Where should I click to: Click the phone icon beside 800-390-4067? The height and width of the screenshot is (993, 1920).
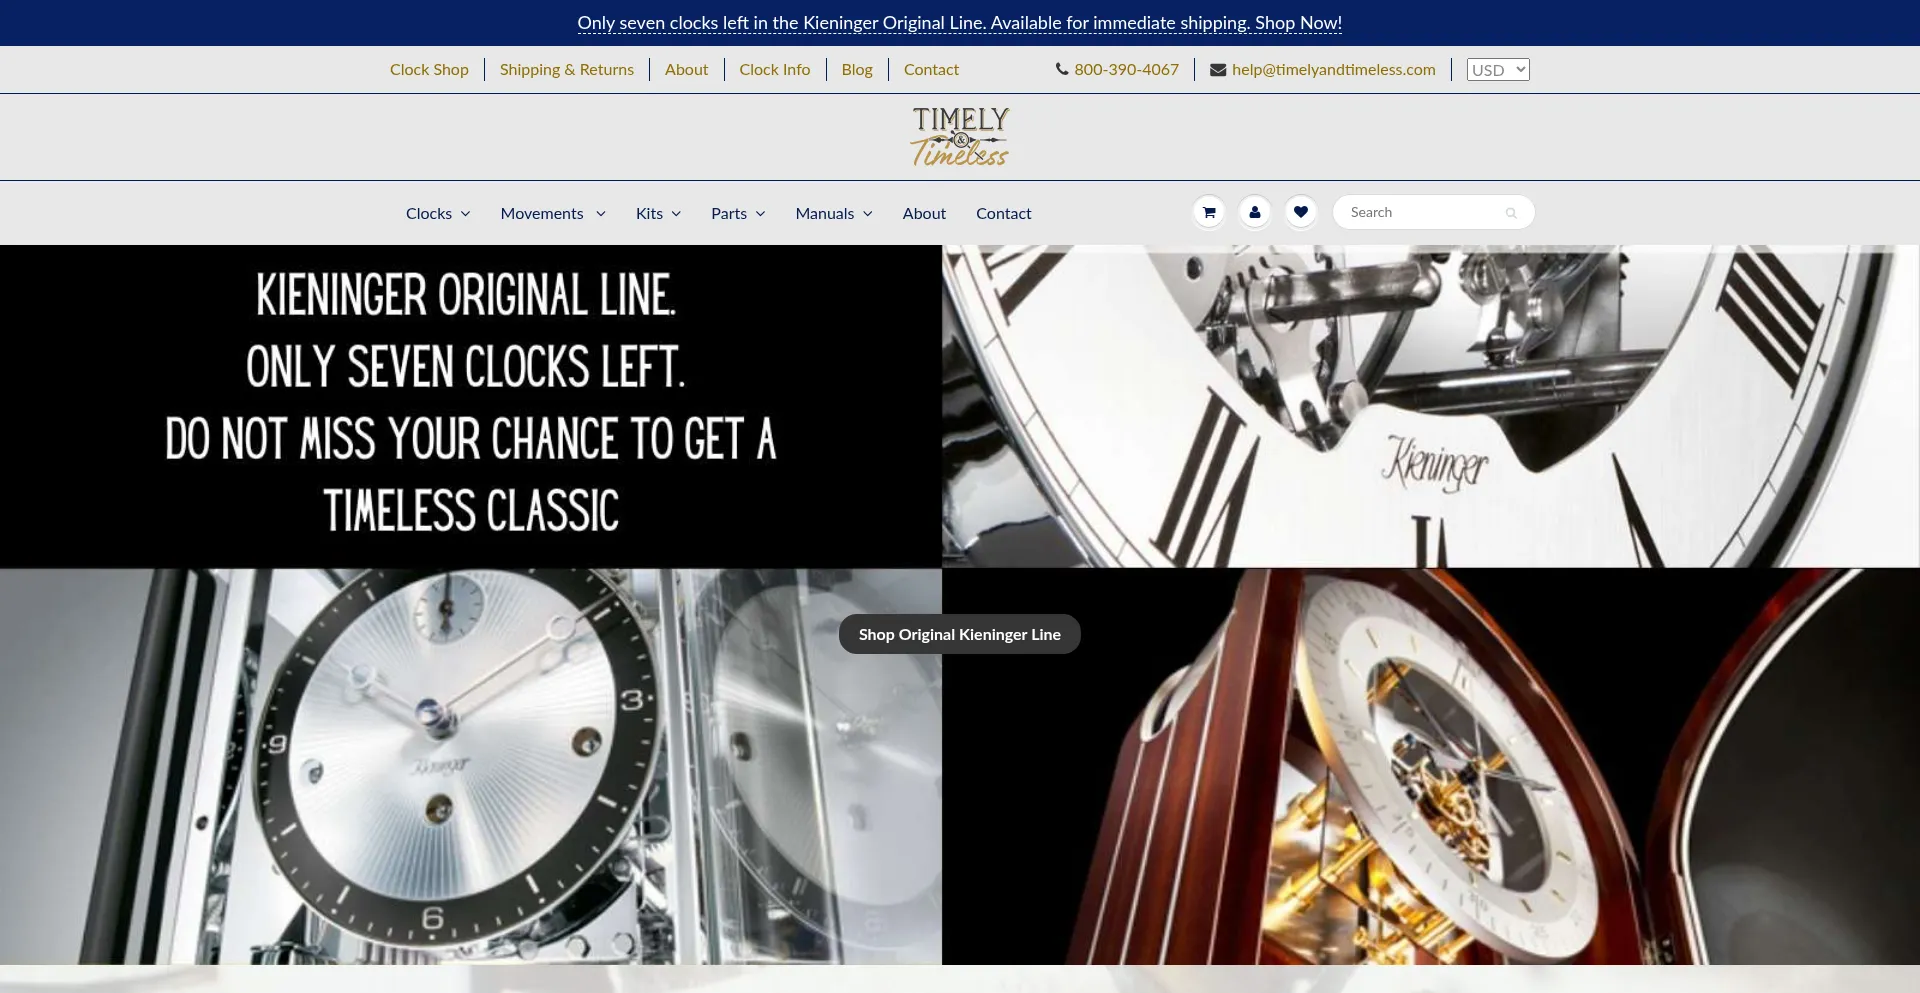(x=1062, y=69)
